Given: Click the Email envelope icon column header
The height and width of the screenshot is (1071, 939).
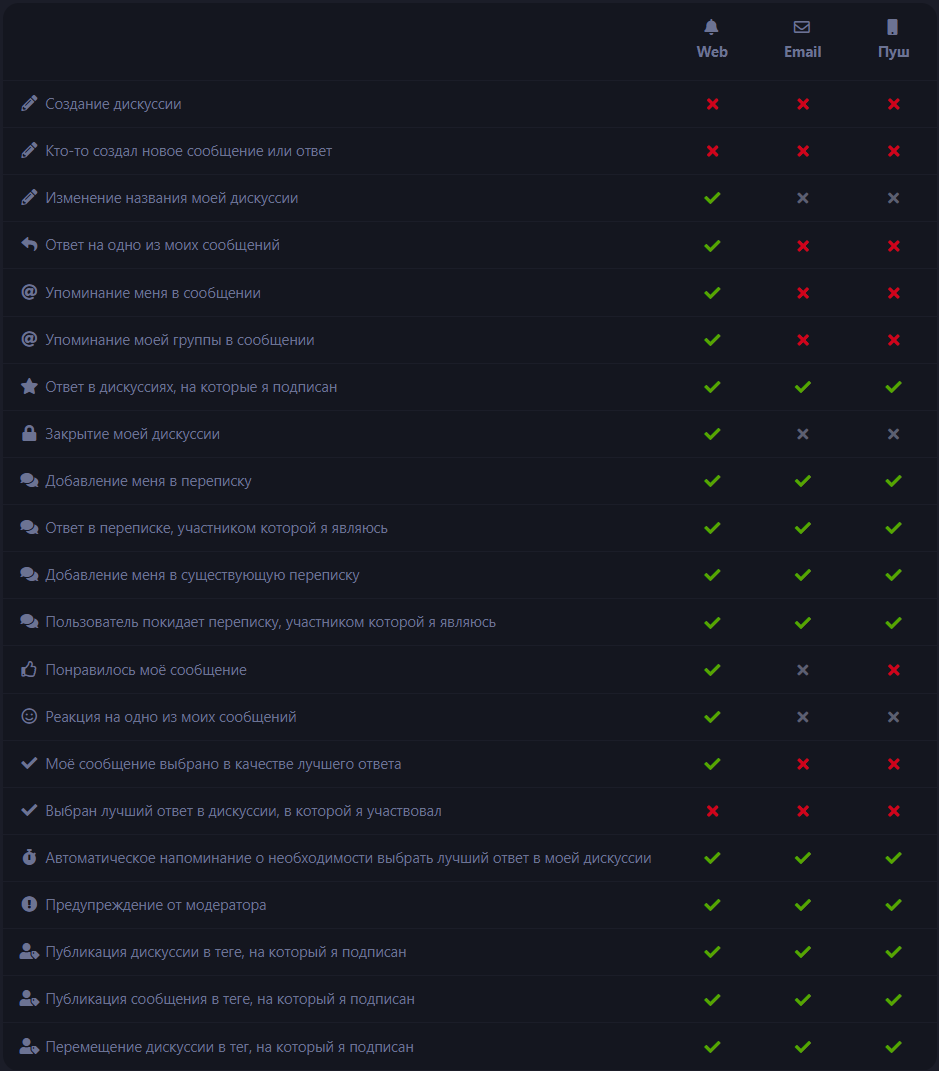Looking at the screenshot, I should click(x=802, y=40).
